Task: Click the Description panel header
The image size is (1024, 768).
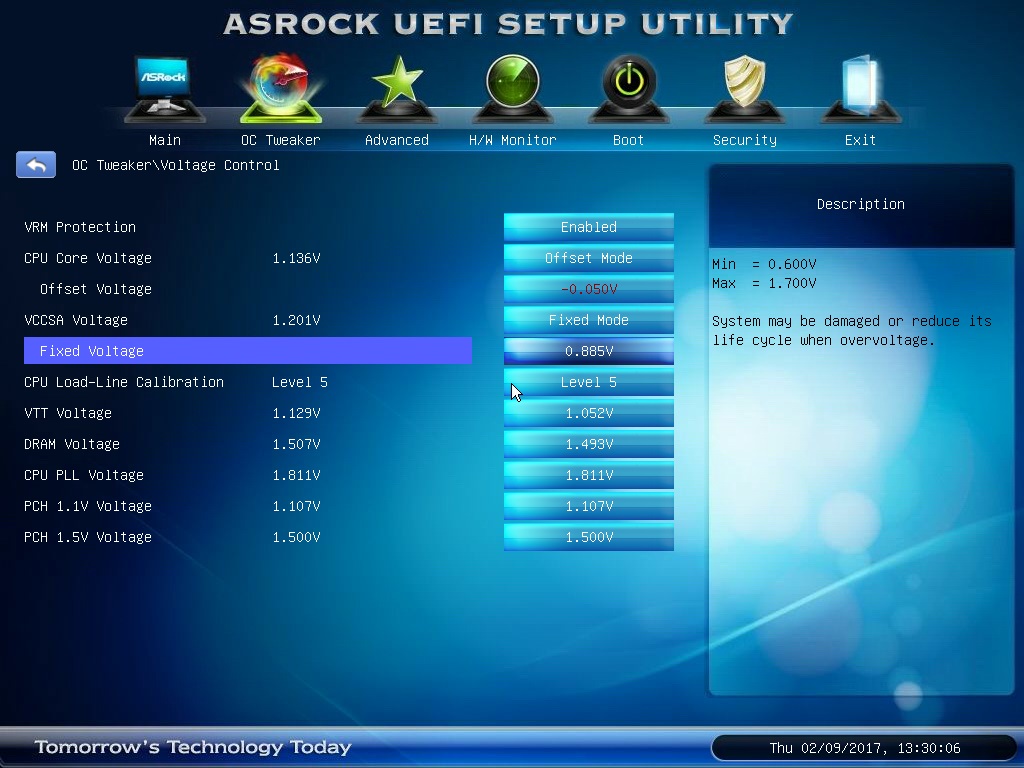Action: 861,204
